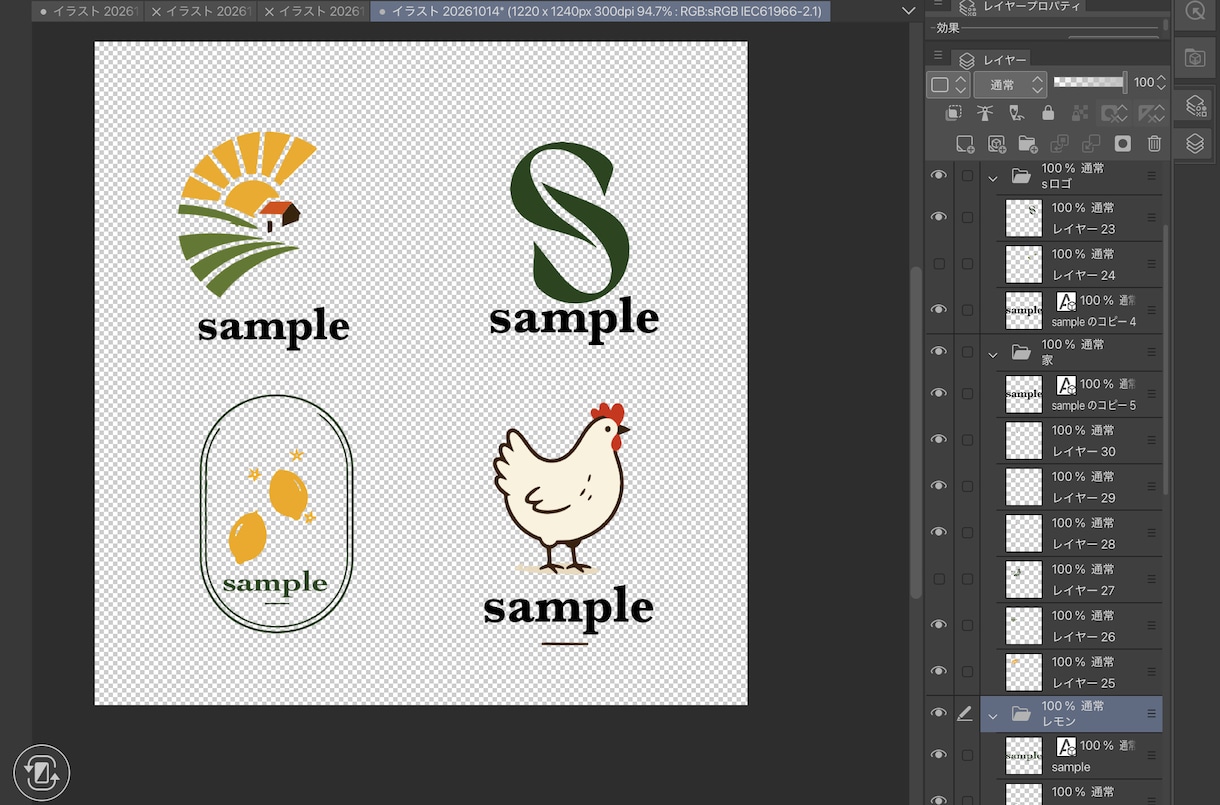
Task: Set as reference layer lighthouse icon
Action: pos(985,113)
